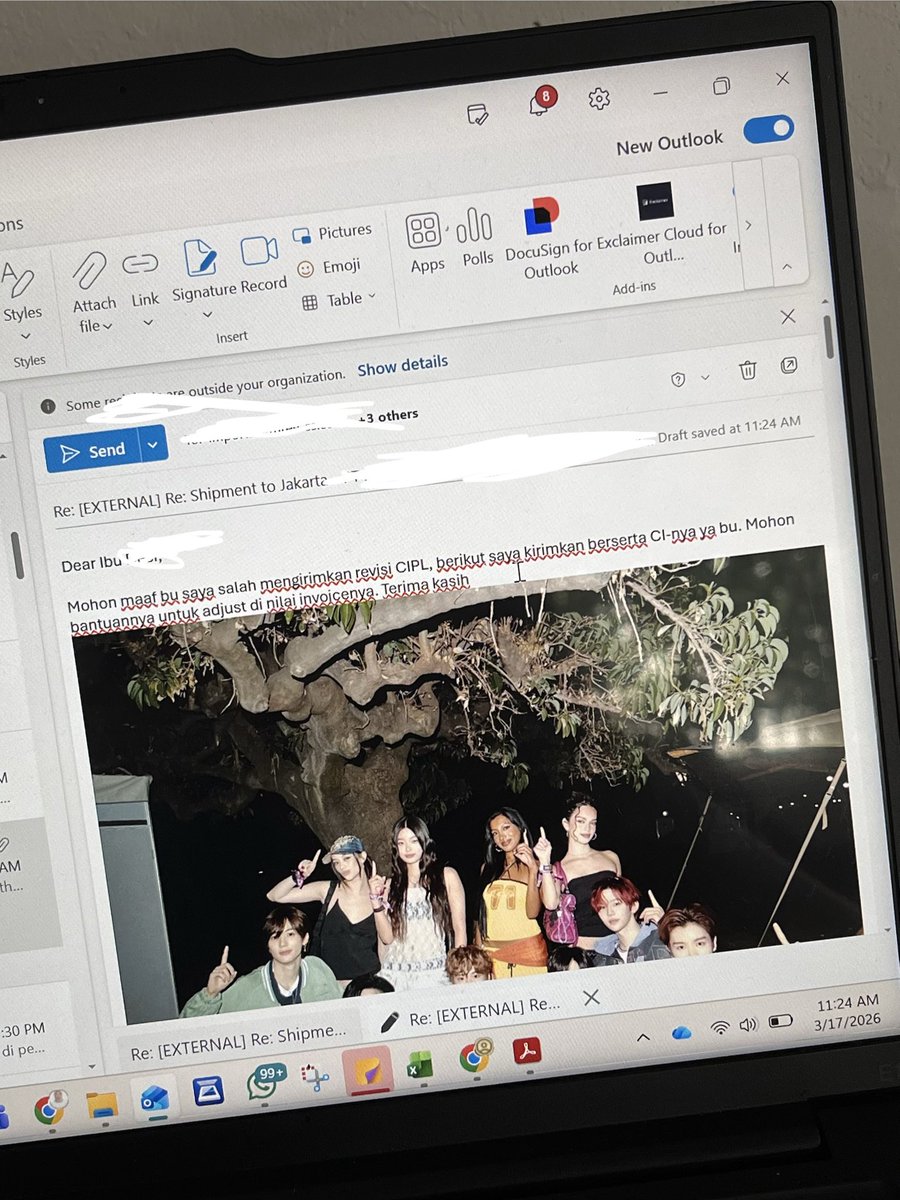Viewport: 900px width, 1200px height.
Task: Expand the Link dropdown chevron
Action: pos(147,323)
